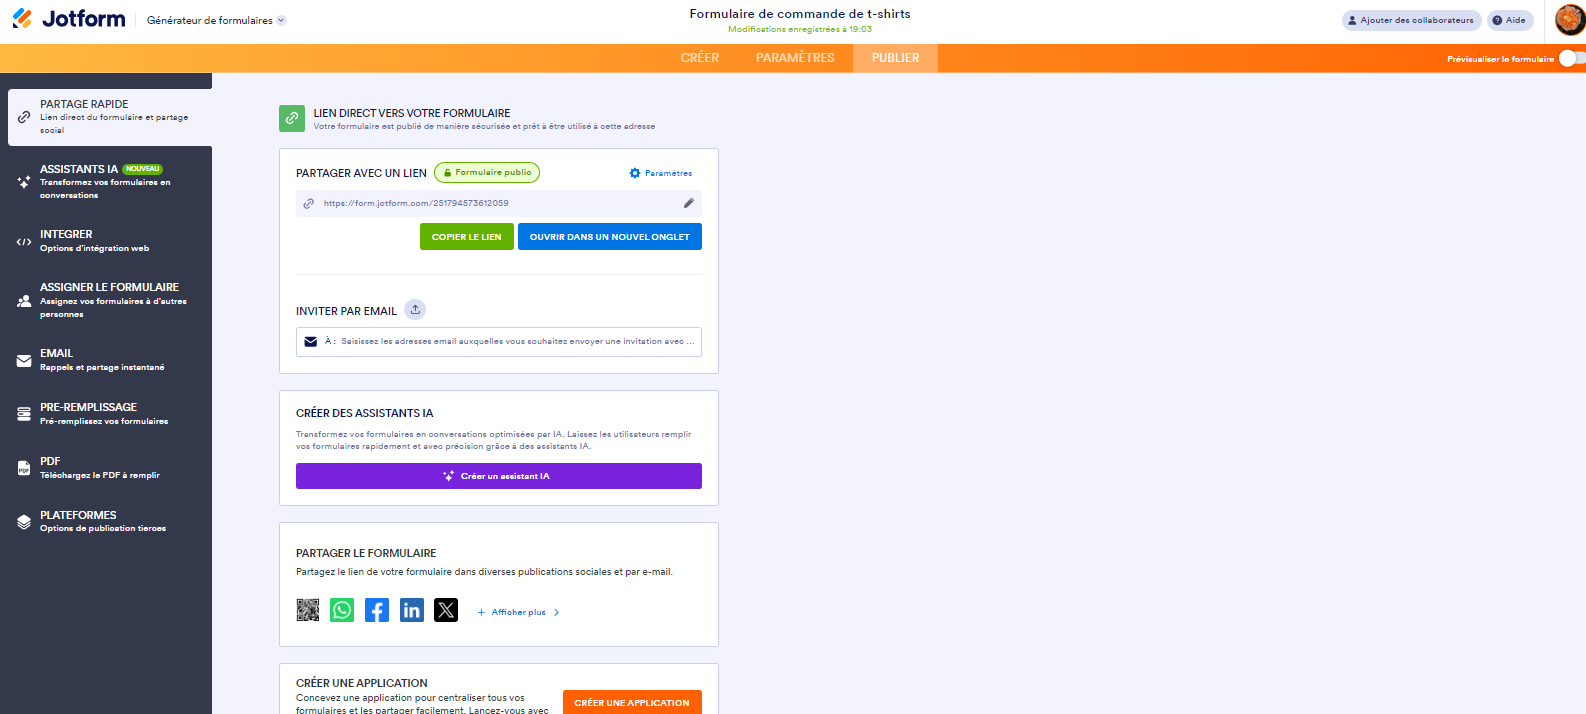This screenshot has height=714, width=1586.
Task: Expand Afficher plus sharing options
Action: pyautogui.click(x=519, y=612)
